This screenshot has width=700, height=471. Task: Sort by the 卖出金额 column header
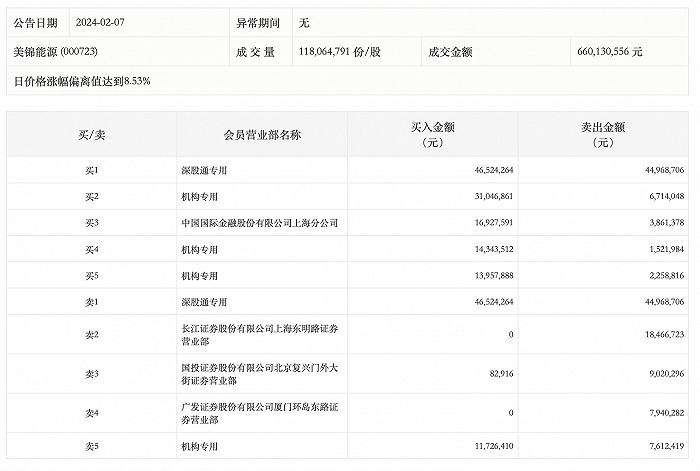click(603, 134)
